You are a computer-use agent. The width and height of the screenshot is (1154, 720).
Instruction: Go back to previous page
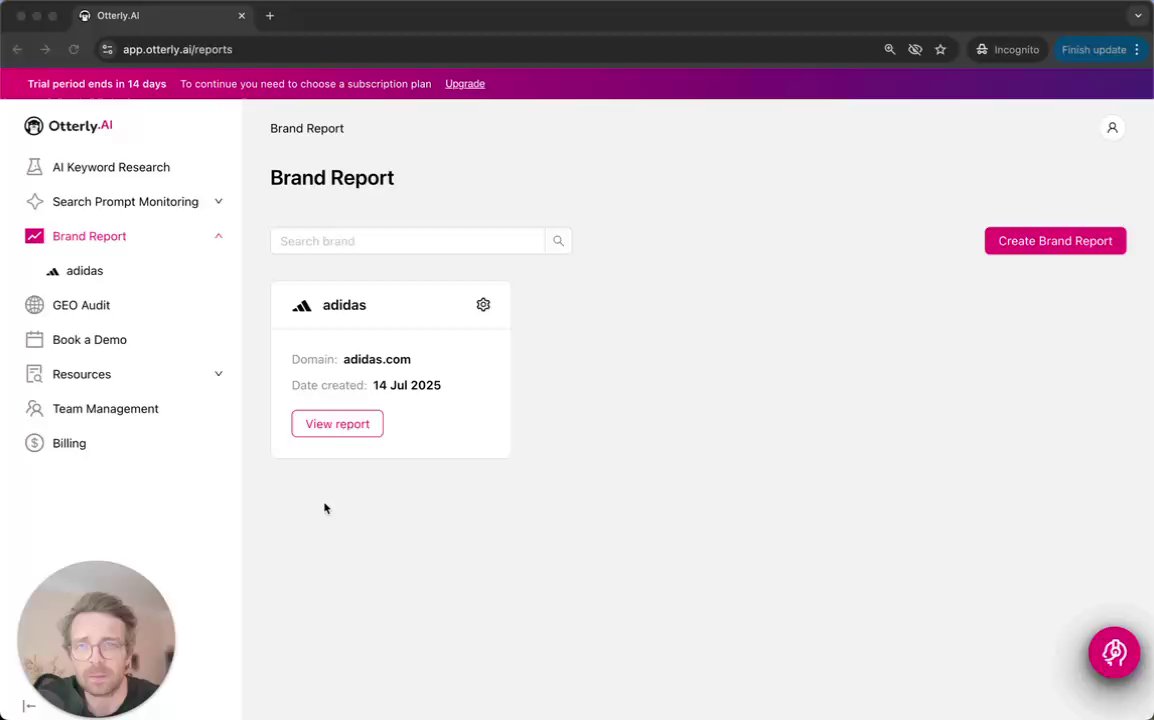tap(18, 49)
